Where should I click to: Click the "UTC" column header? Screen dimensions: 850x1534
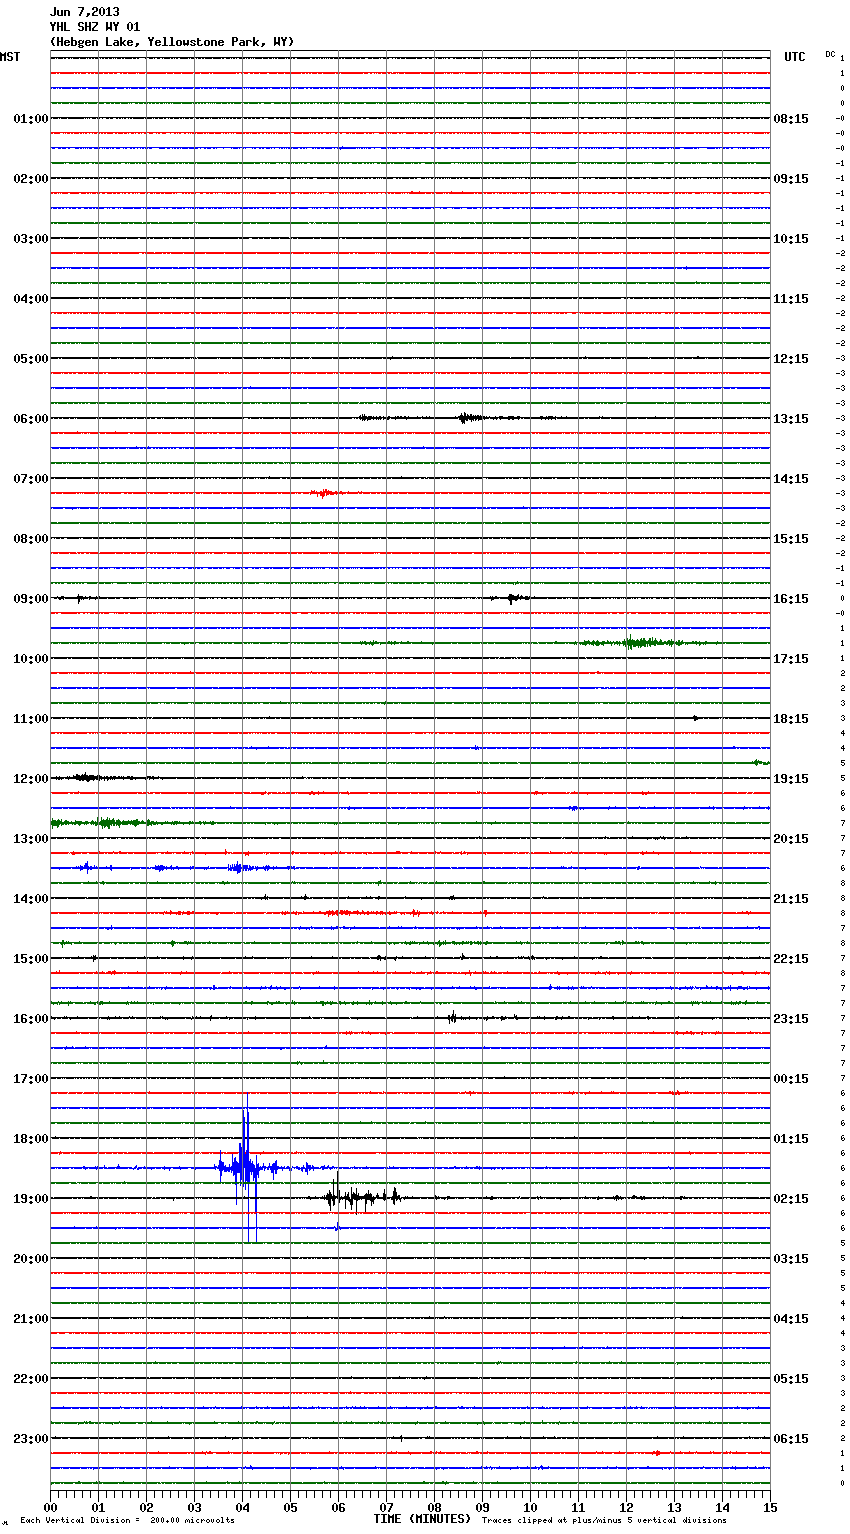[794, 57]
